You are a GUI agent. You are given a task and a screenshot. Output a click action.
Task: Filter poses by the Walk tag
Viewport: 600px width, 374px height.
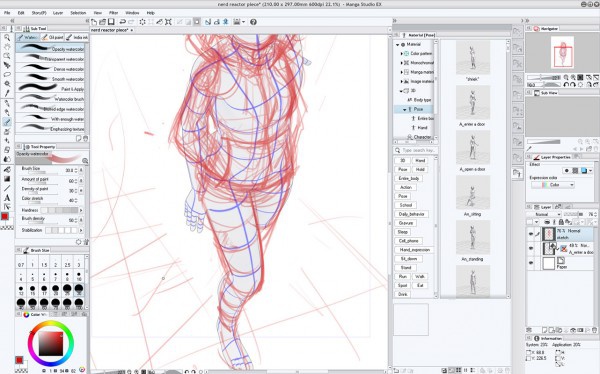pos(420,276)
